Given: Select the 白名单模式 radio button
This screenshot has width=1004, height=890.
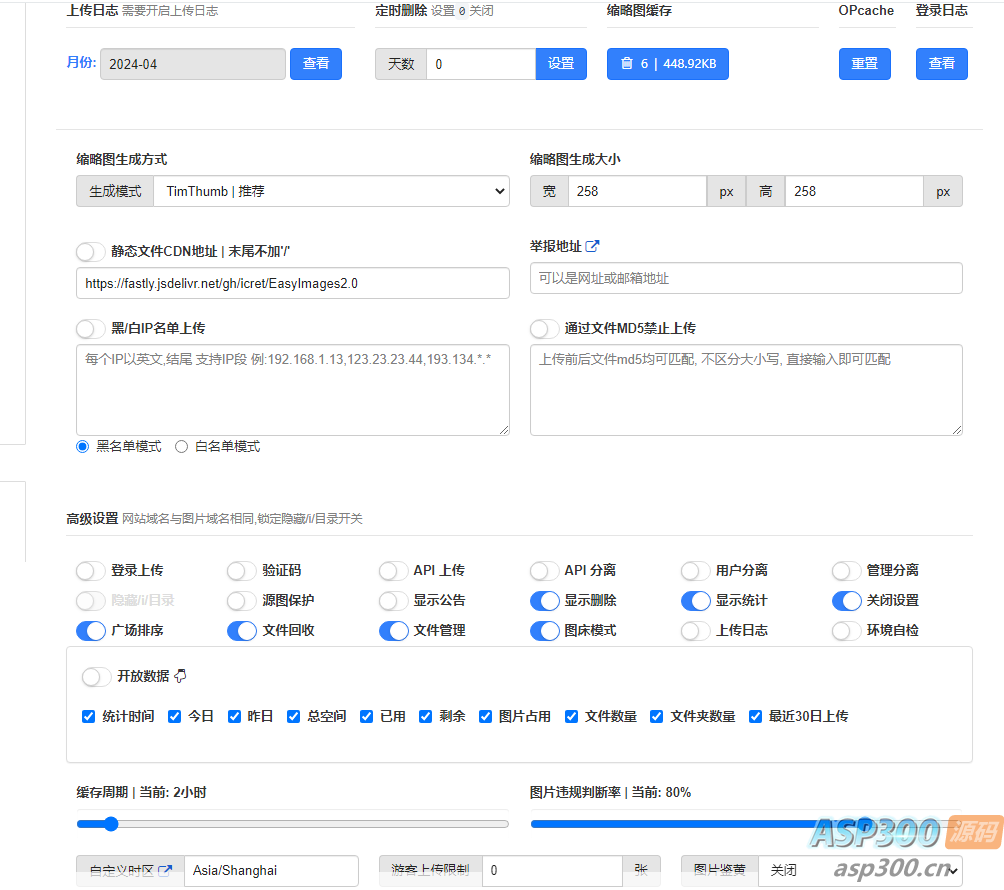Looking at the screenshot, I should [x=181, y=447].
